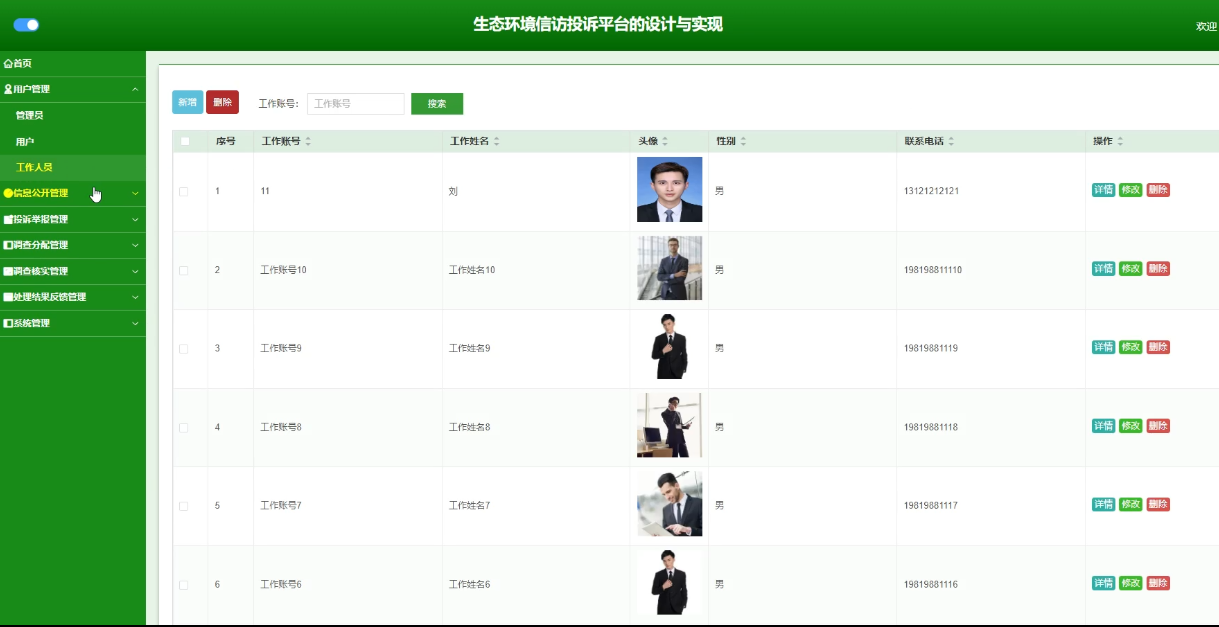The width and height of the screenshot is (1219, 627).
Task: Click the 联系电话 column sort icon
Action: [951, 142]
